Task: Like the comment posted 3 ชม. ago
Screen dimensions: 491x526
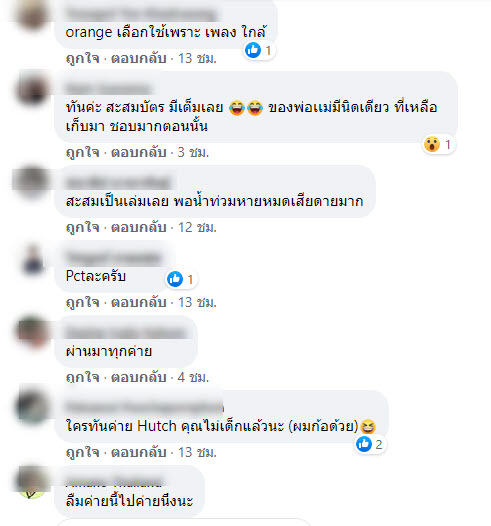Action: point(83,152)
